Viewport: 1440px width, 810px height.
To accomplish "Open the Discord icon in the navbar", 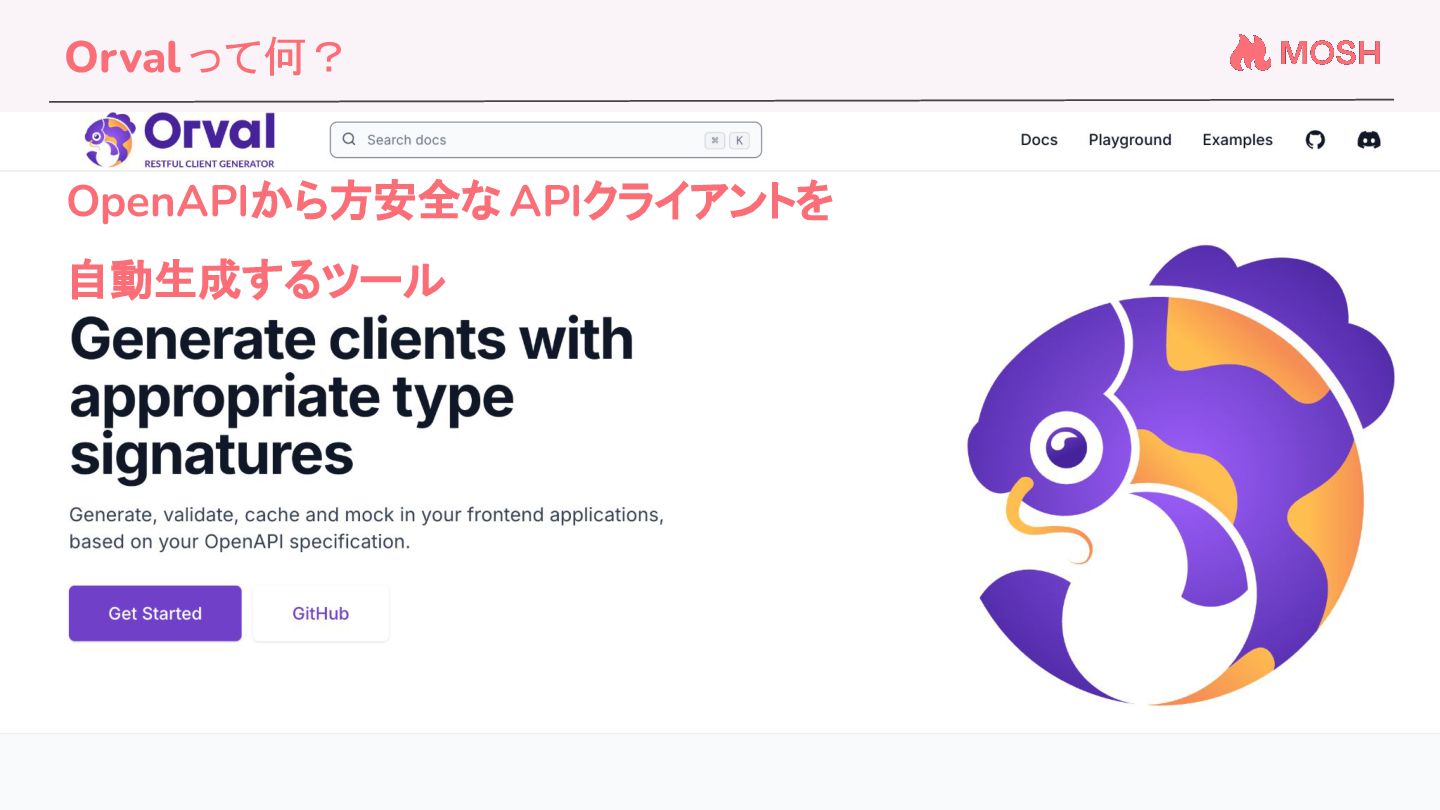I will pyautogui.click(x=1369, y=140).
